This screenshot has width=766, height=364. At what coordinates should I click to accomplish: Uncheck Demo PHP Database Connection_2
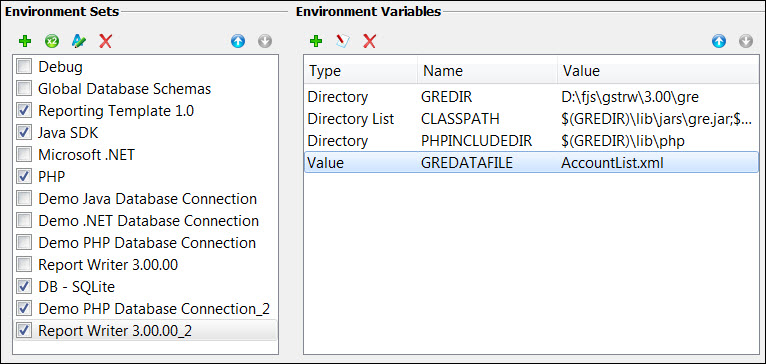24,308
